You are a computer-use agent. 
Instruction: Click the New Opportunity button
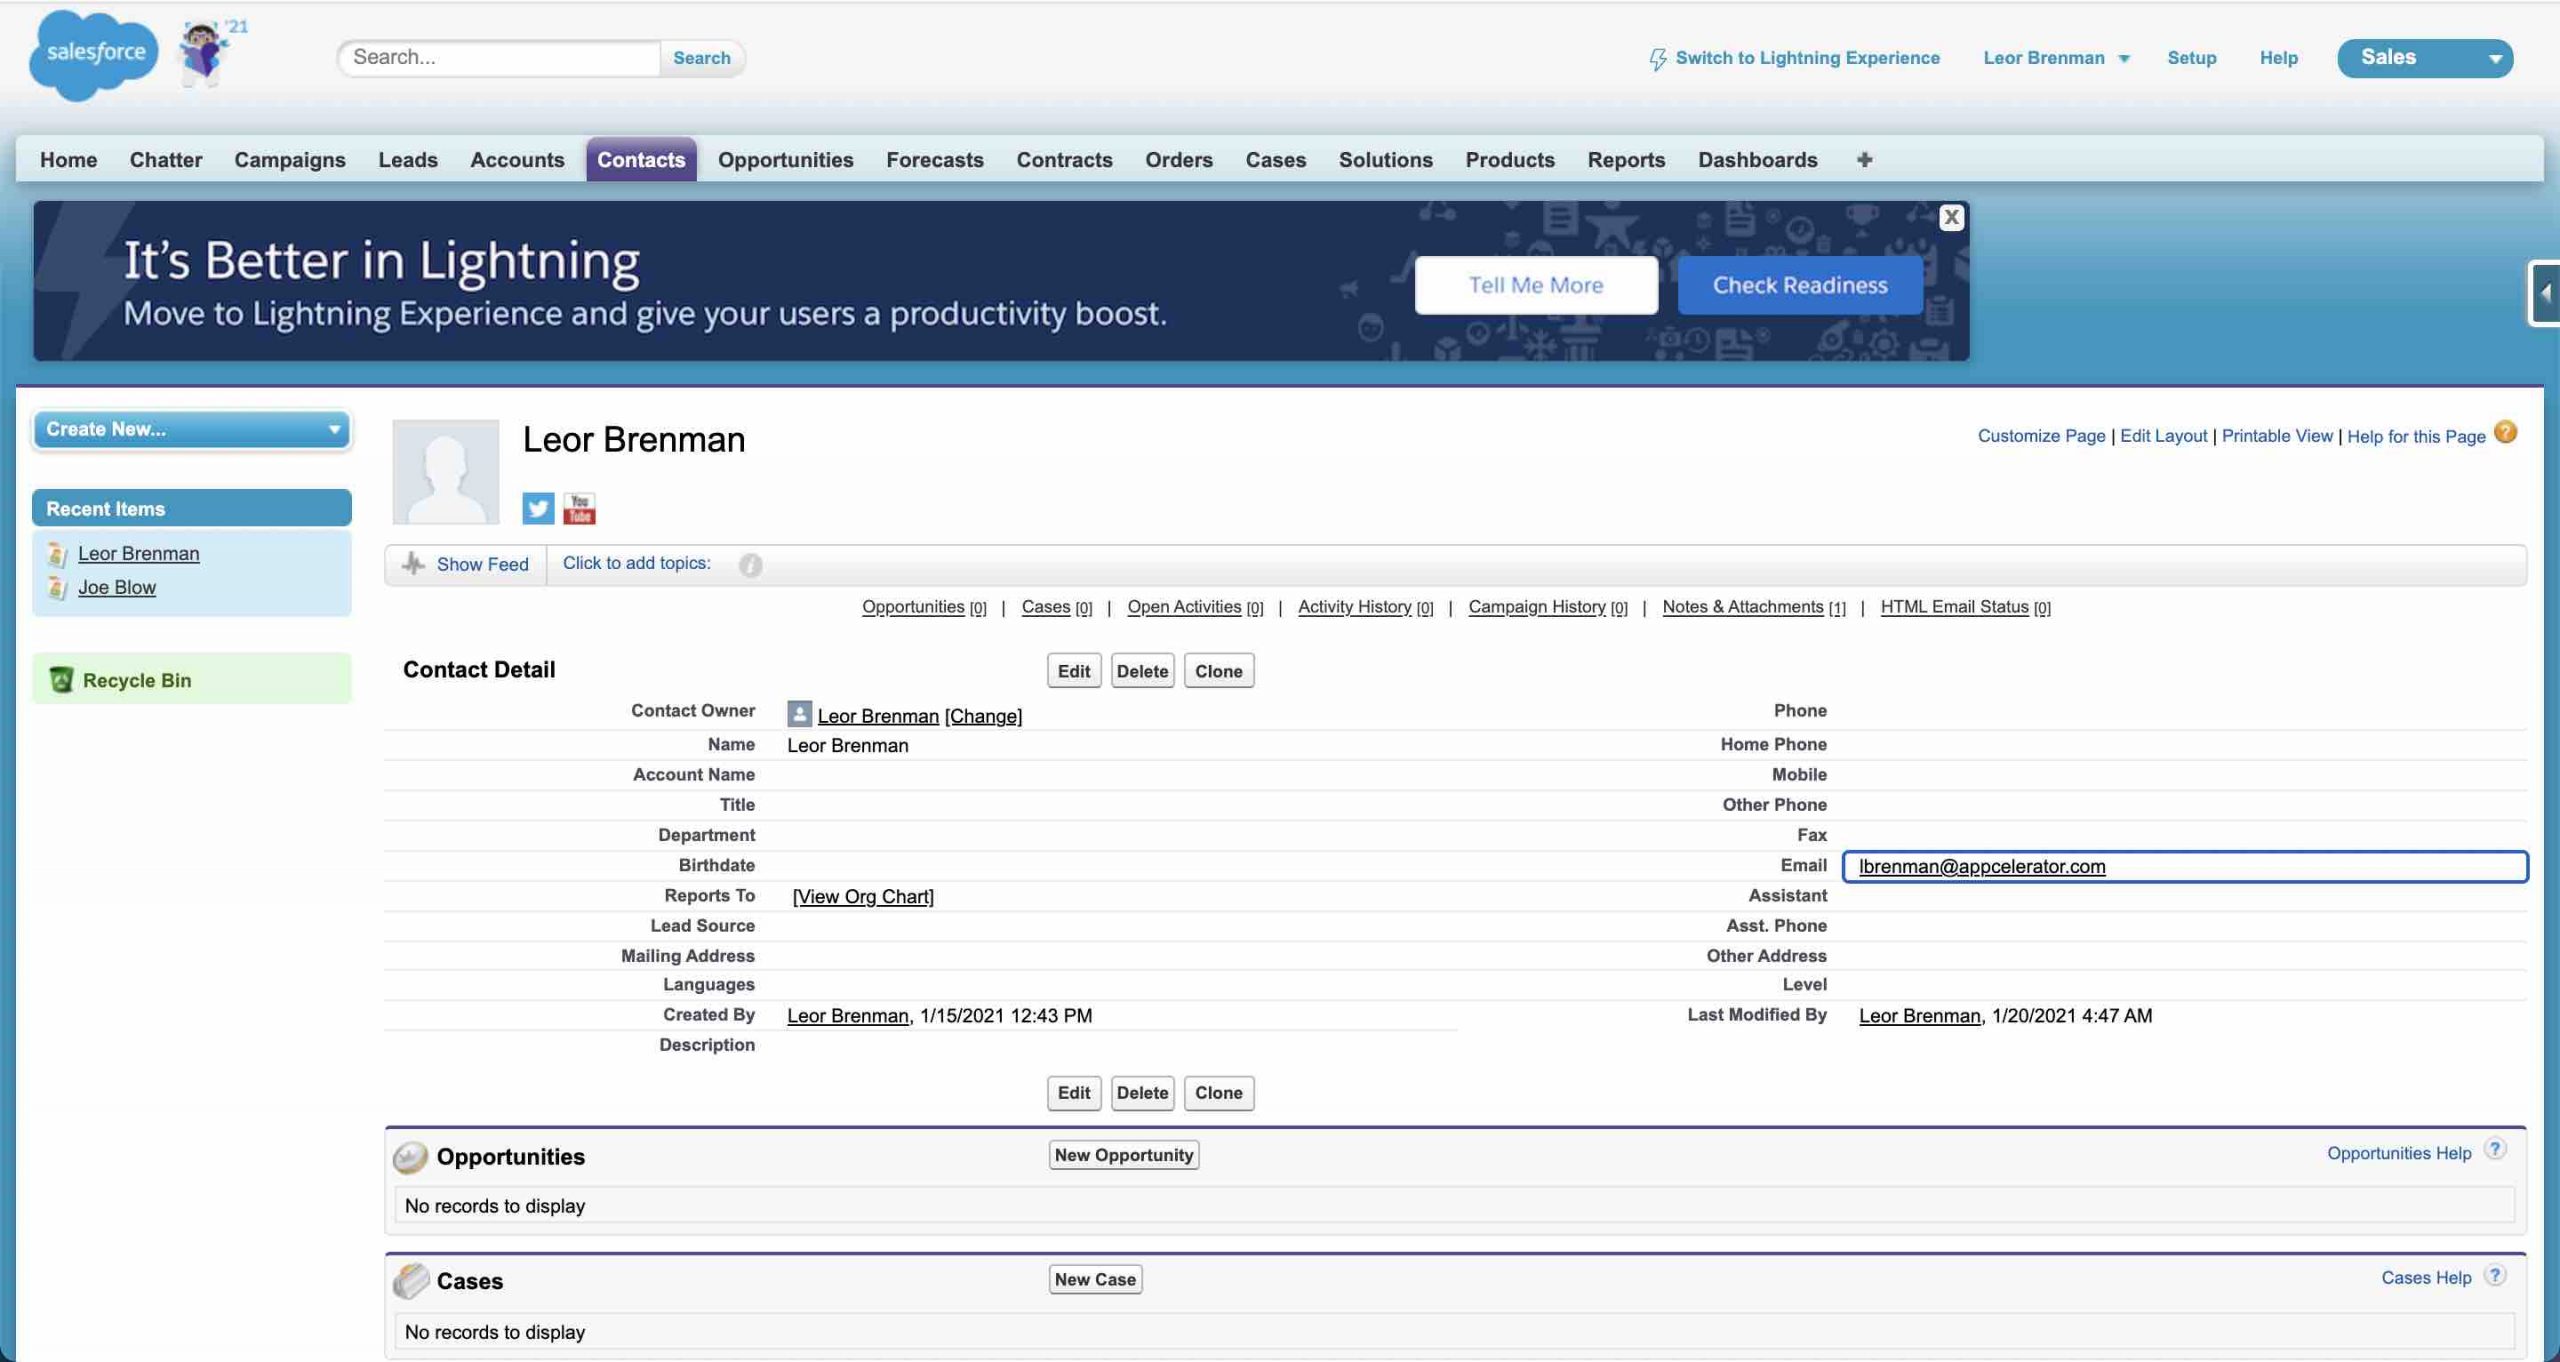1124,1155
